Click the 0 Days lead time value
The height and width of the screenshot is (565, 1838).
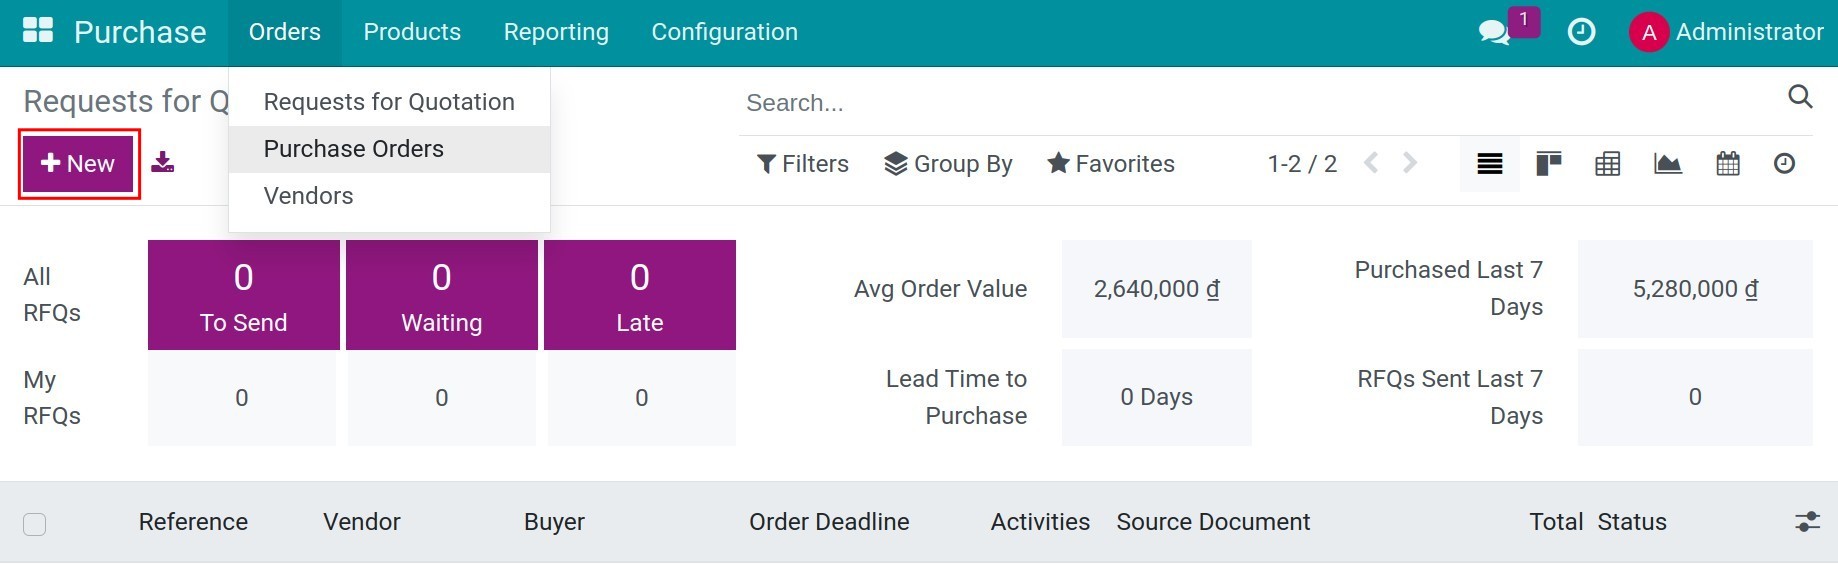pos(1157,397)
